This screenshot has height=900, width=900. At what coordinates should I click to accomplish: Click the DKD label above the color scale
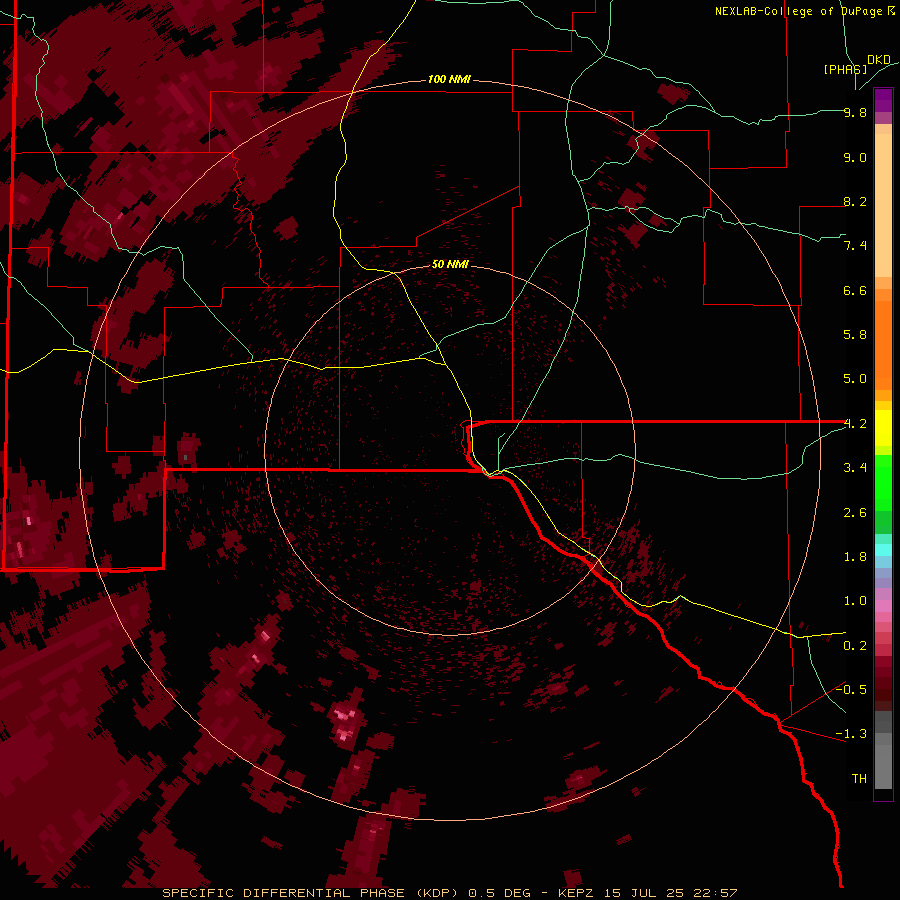pos(879,60)
